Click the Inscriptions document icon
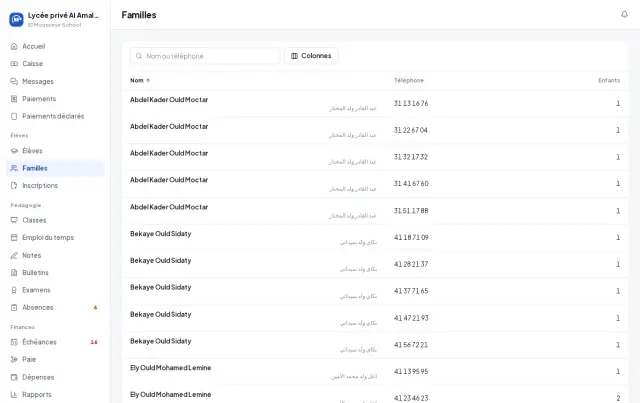 (14, 185)
